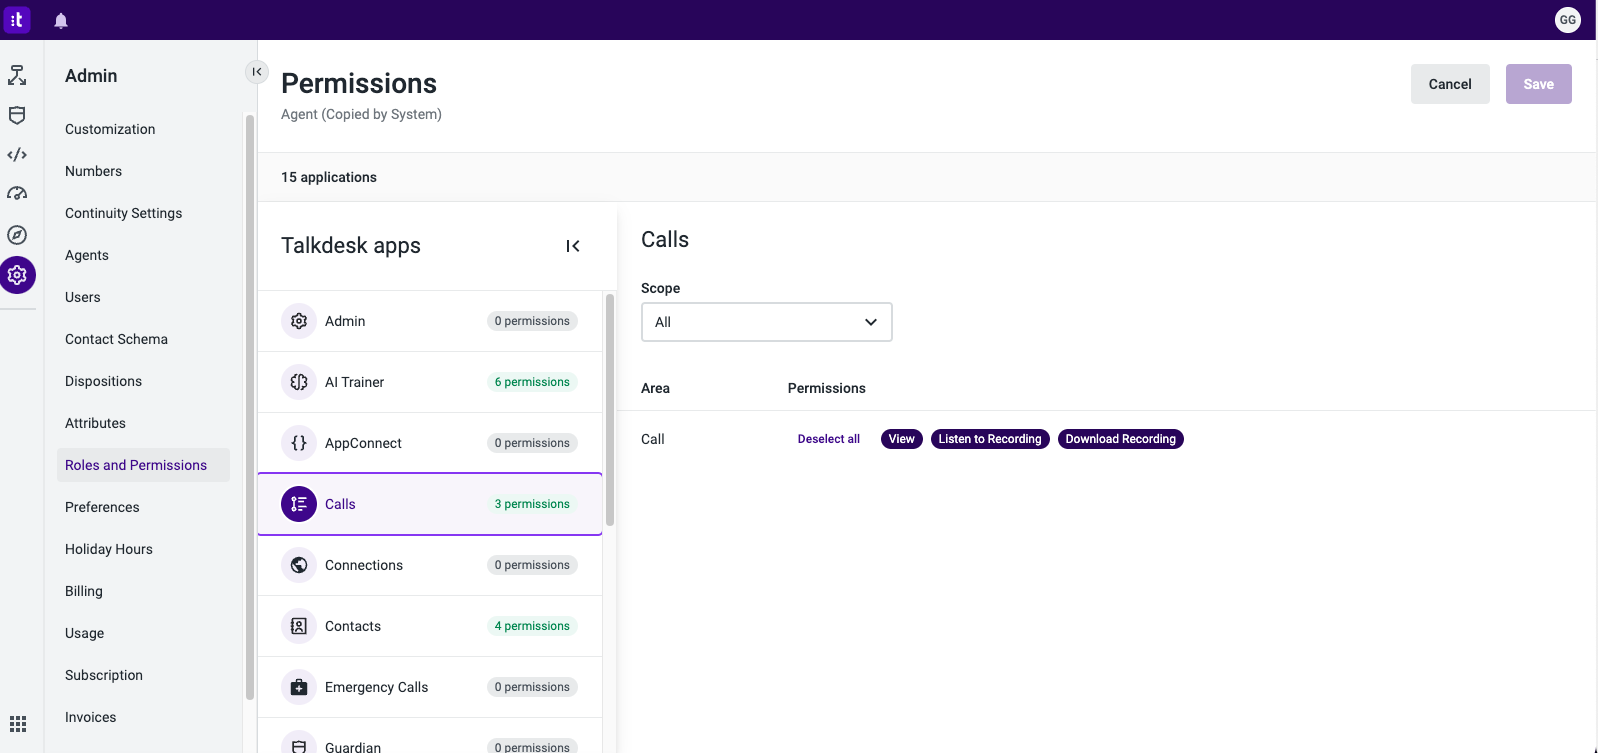Select the AI Trainer brain icon
The height and width of the screenshot is (753, 1598).
(299, 382)
